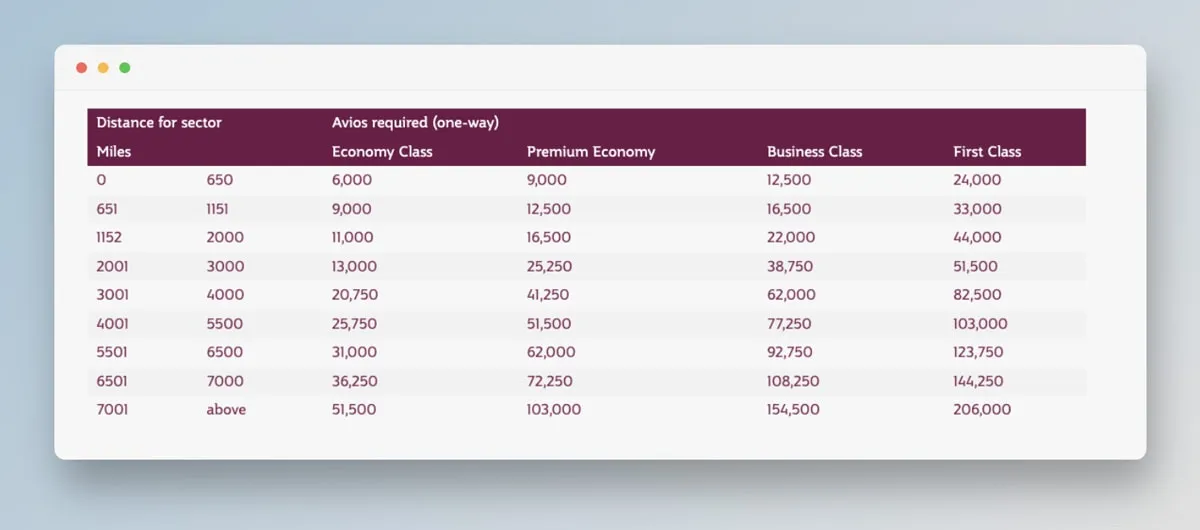Click the yellow minimize window button
This screenshot has height=530, width=1200.
pos(103,68)
